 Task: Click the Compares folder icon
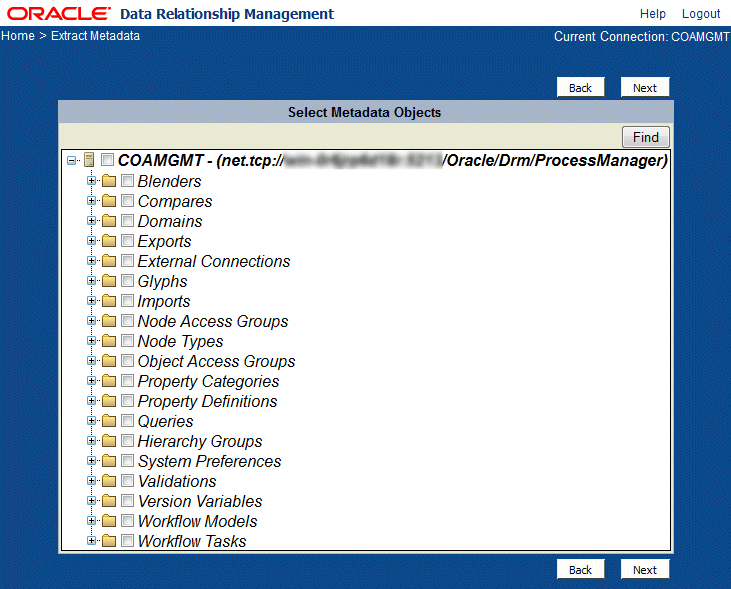(109, 201)
